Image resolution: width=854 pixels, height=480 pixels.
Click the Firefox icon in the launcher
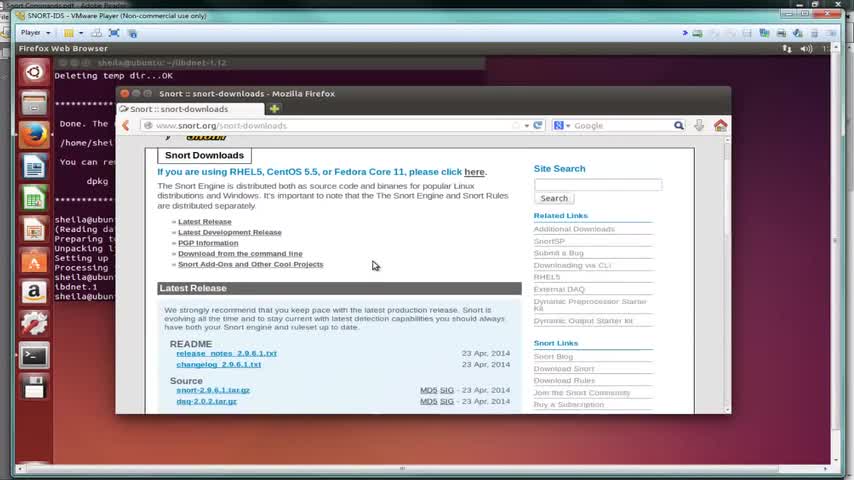point(34,135)
